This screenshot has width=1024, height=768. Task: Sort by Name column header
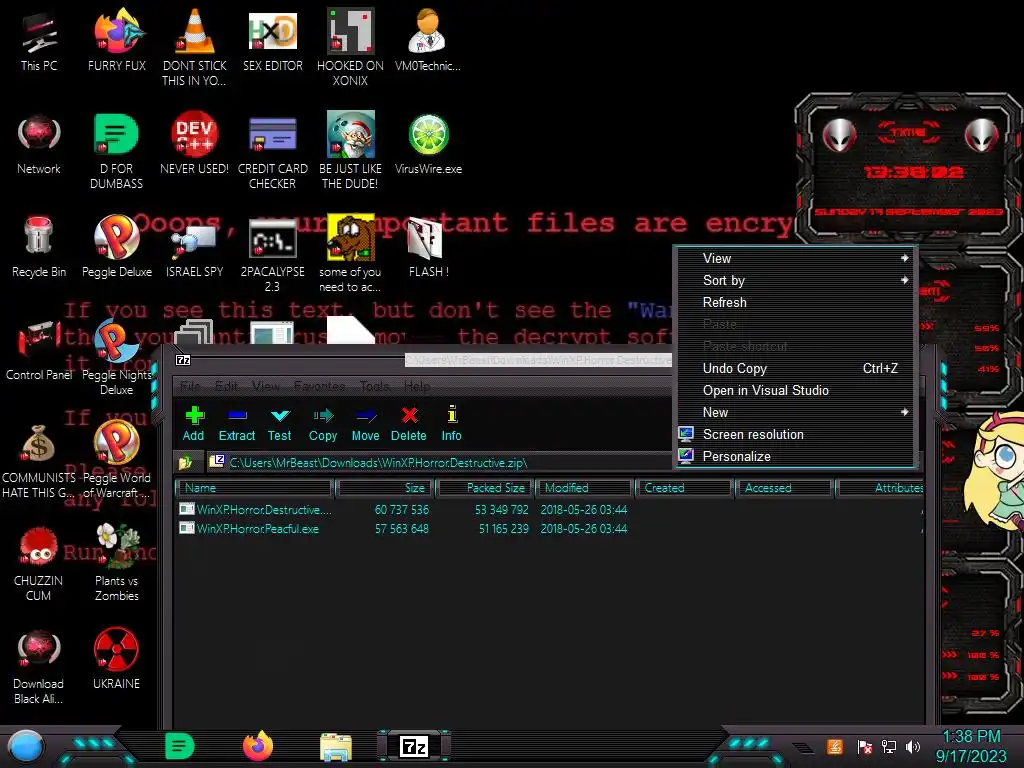click(x=255, y=488)
